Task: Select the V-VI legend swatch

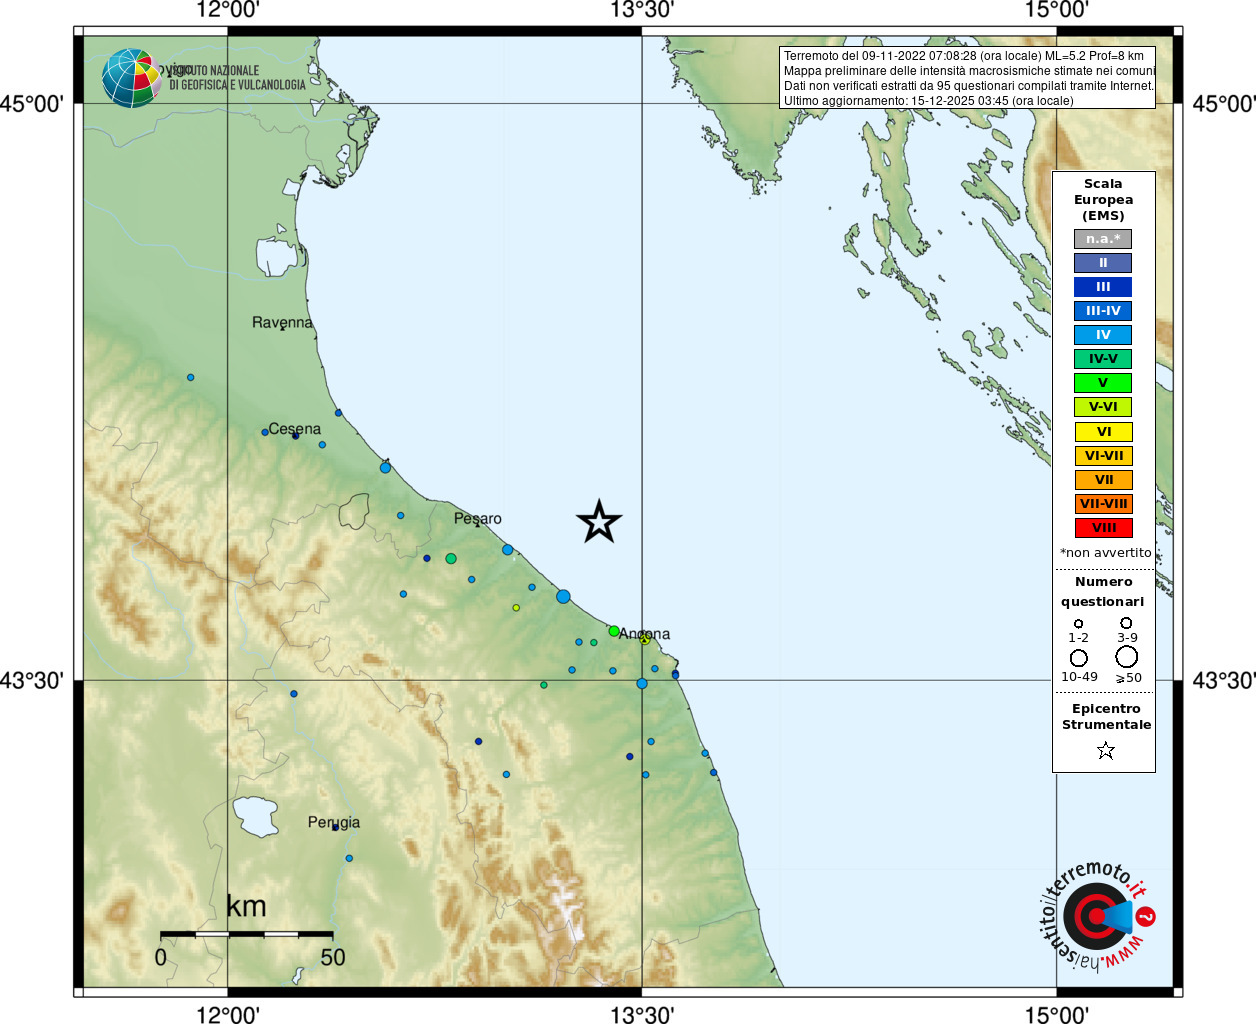Action: coord(1103,407)
